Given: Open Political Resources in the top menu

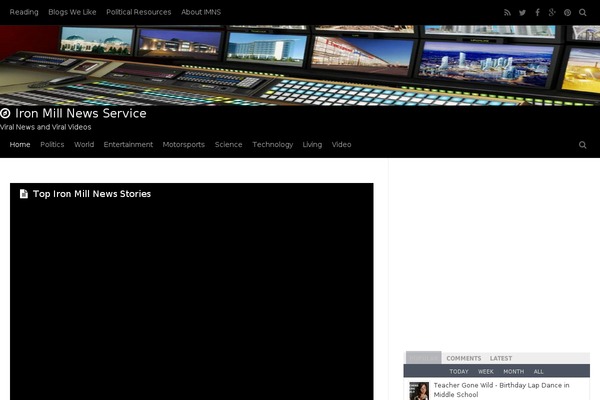Looking at the screenshot, I should [x=139, y=12].
